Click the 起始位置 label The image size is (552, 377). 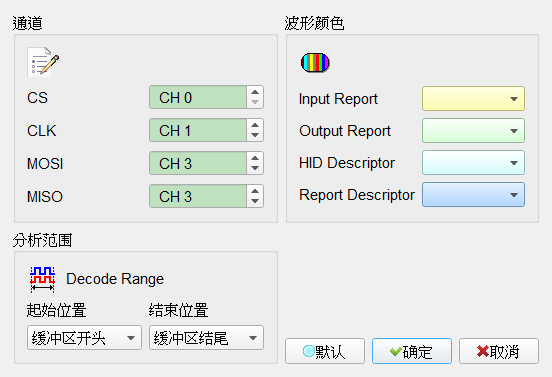(56, 310)
